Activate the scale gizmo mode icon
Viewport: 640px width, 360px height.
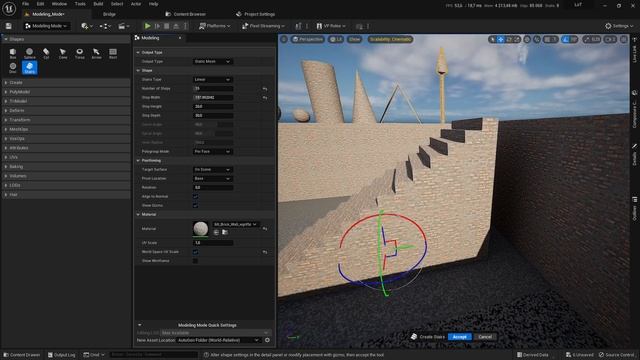click(x=517, y=39)
